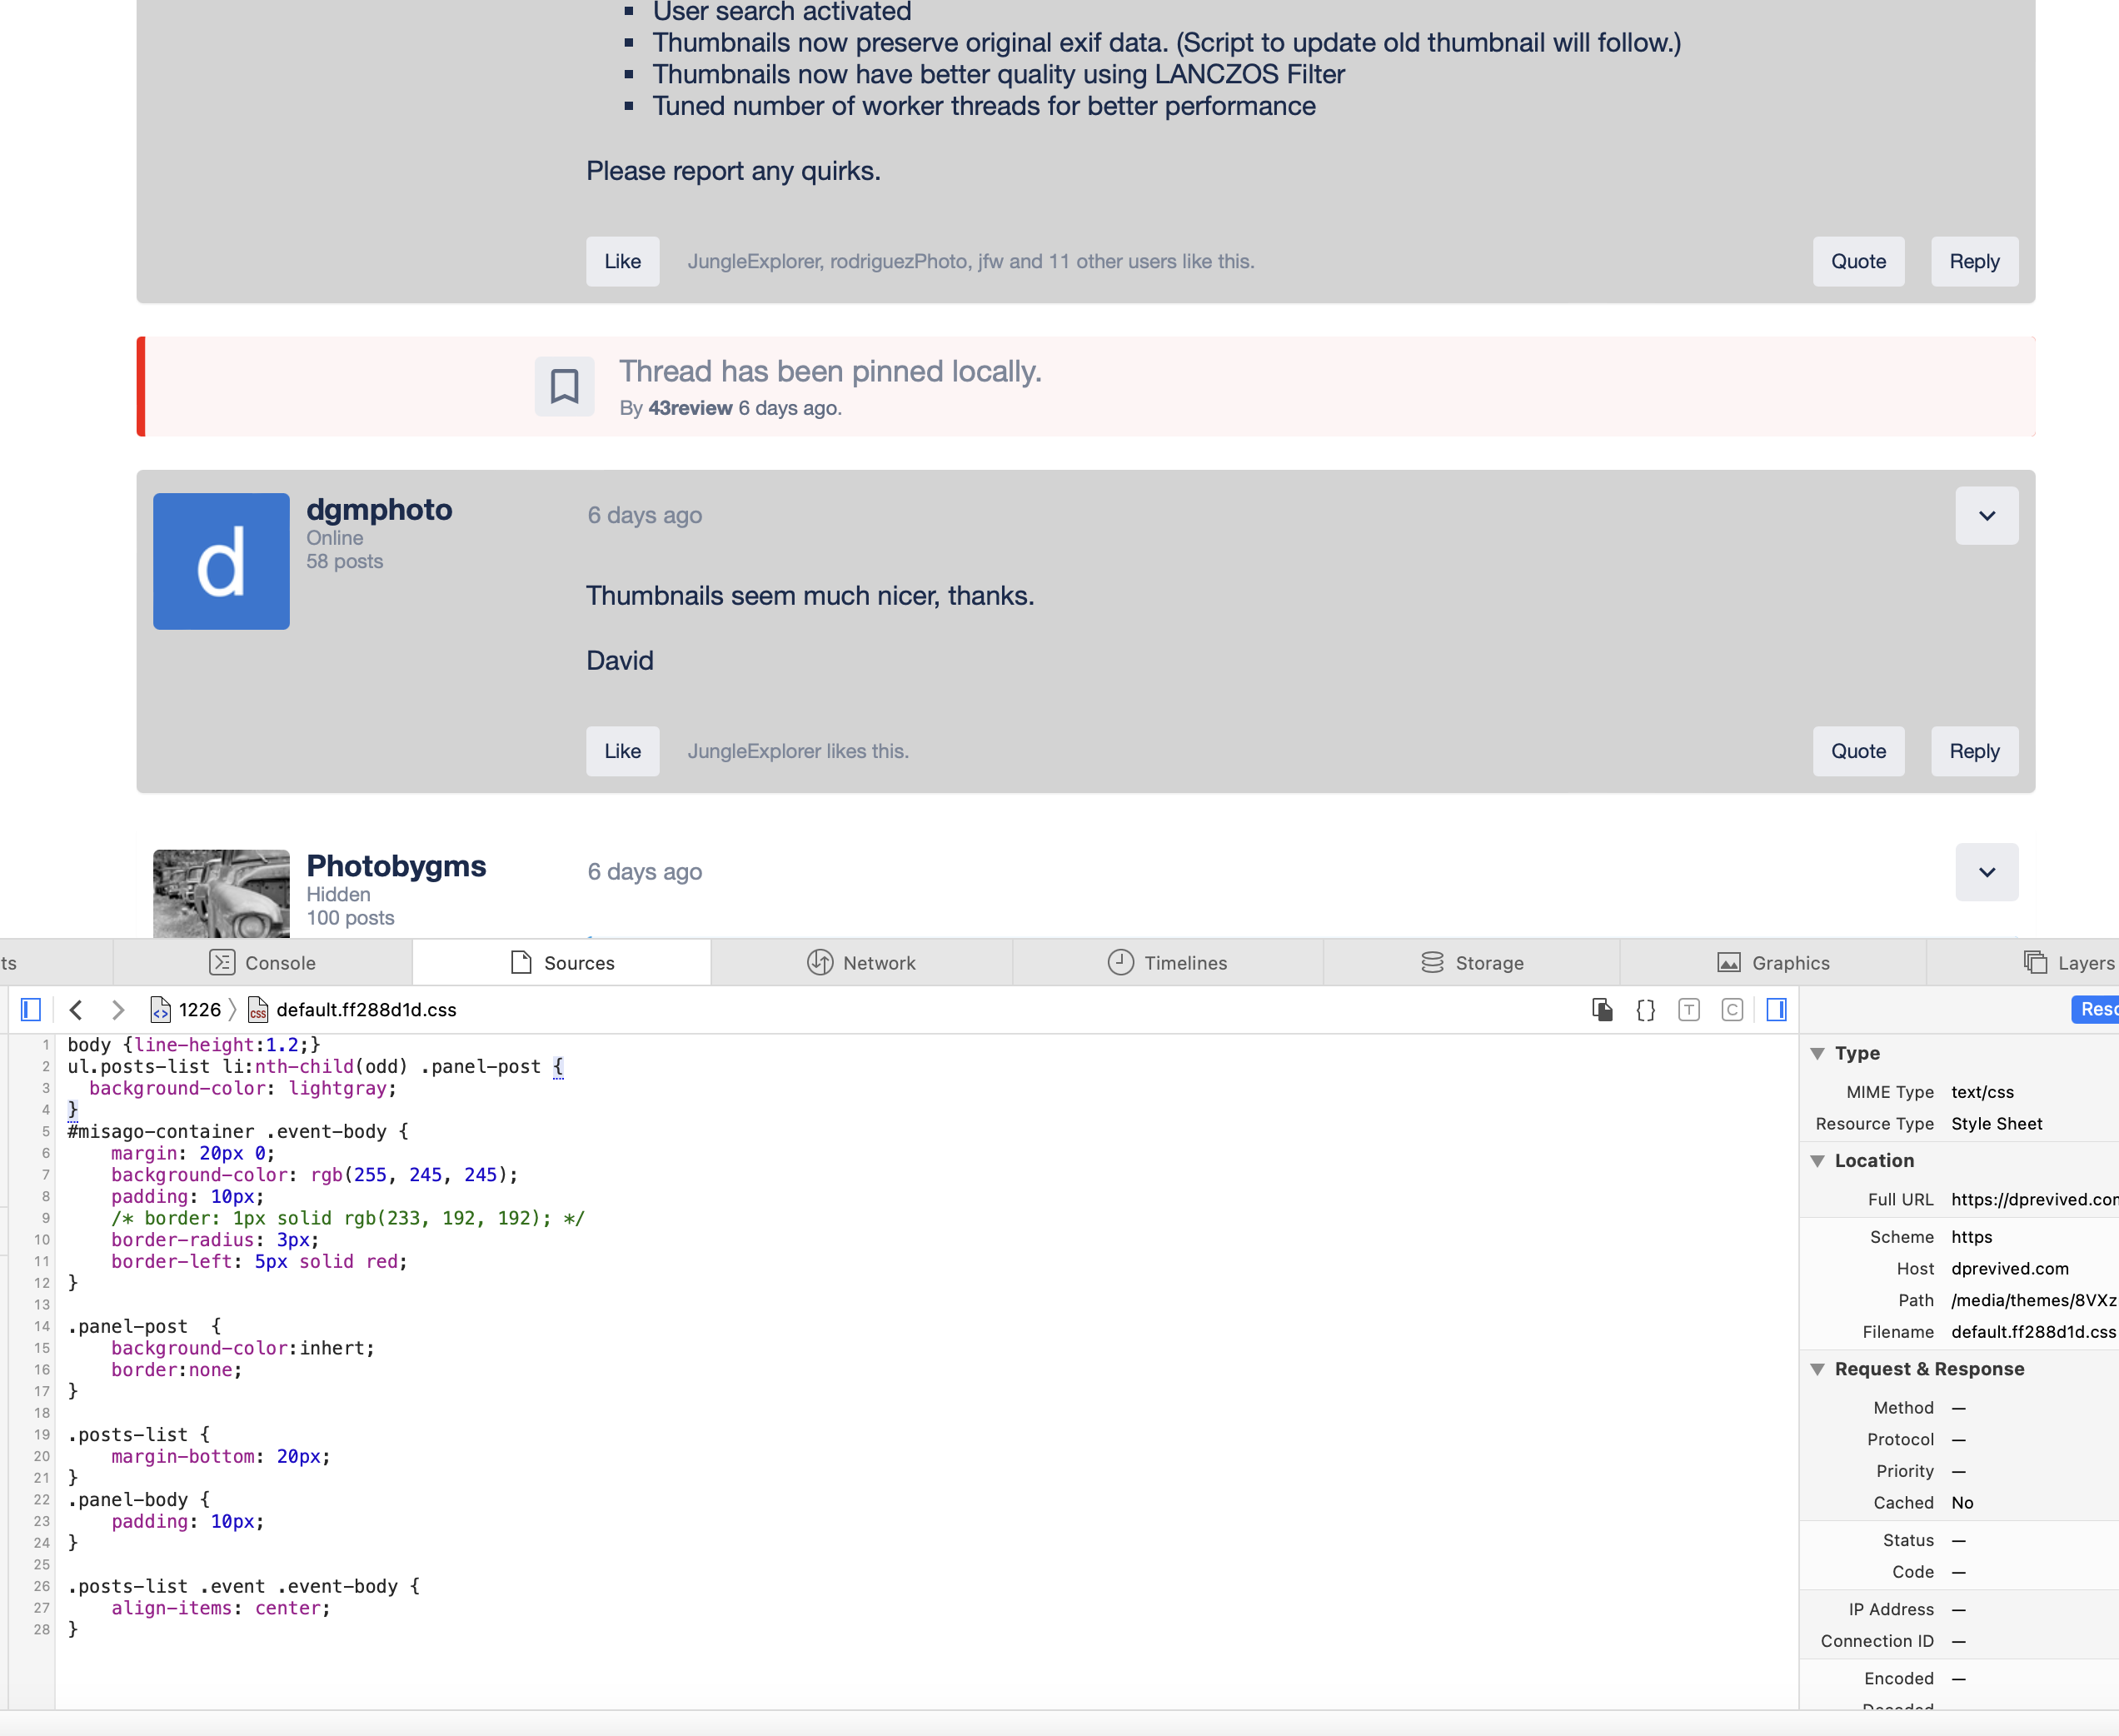
Task: Click the bookmark pinned thread icon
Action: coord(564,386)
